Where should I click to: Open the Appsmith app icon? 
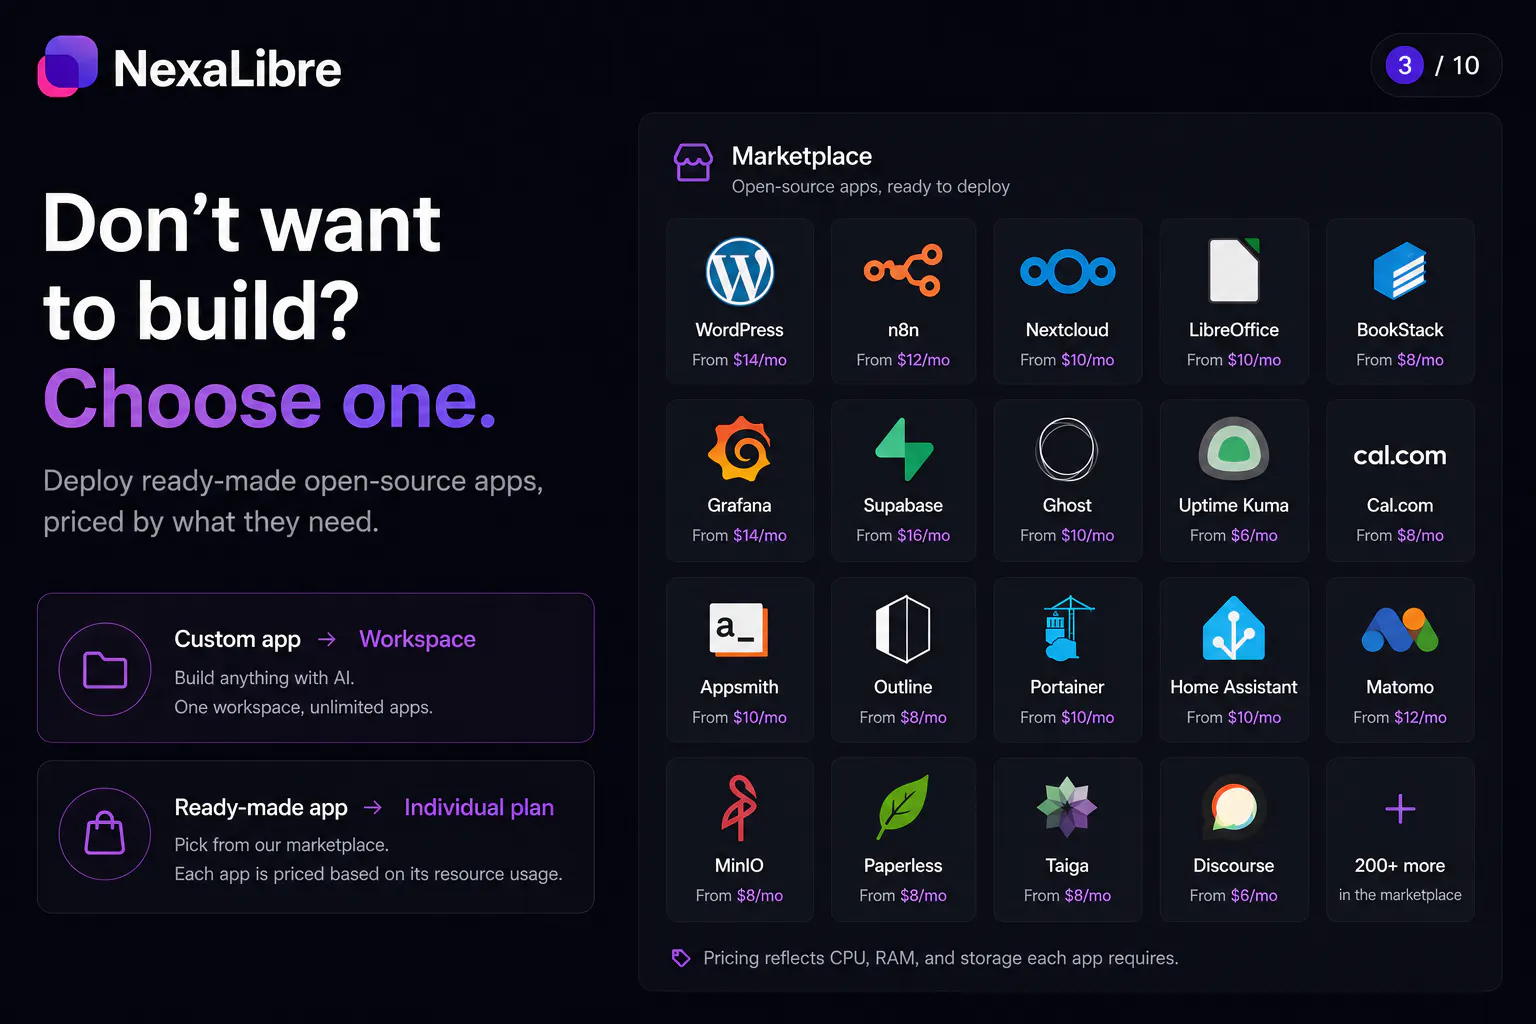click(739, 629)
